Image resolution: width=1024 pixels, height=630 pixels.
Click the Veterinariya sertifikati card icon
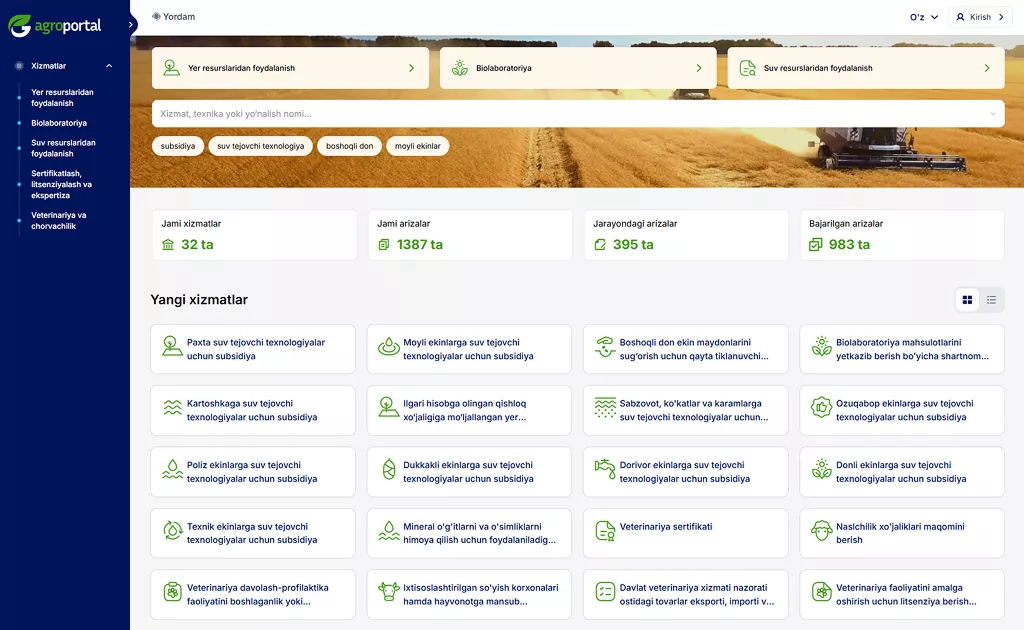click(605, 530)
